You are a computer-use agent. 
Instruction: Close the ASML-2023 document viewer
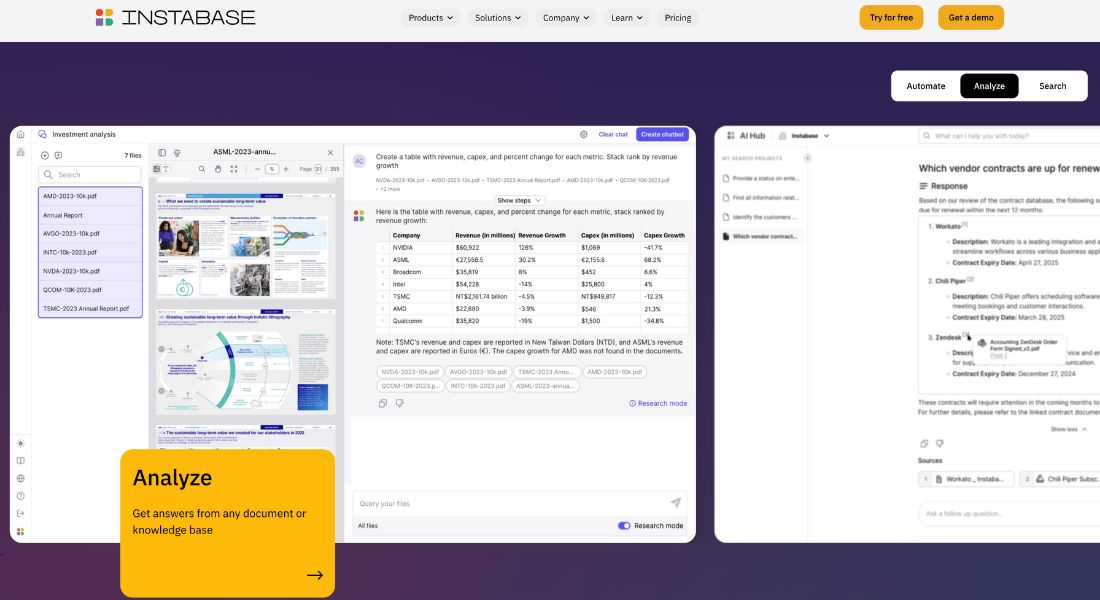pos(330,152)
